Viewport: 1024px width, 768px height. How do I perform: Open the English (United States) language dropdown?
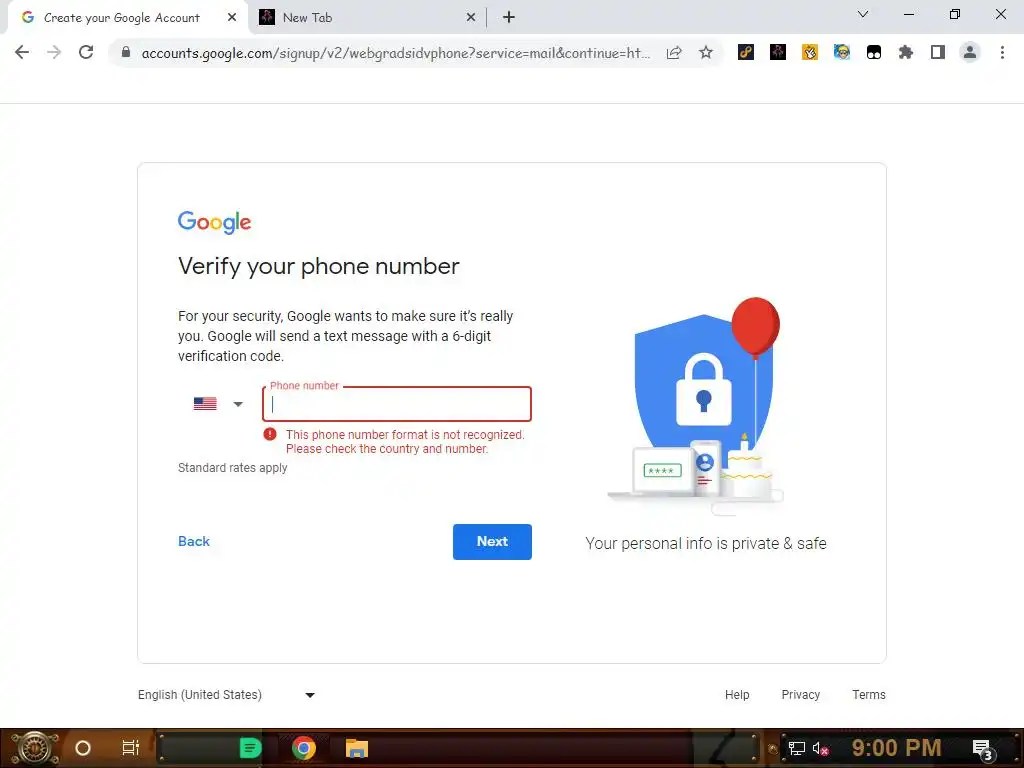[x=227, y=695]
